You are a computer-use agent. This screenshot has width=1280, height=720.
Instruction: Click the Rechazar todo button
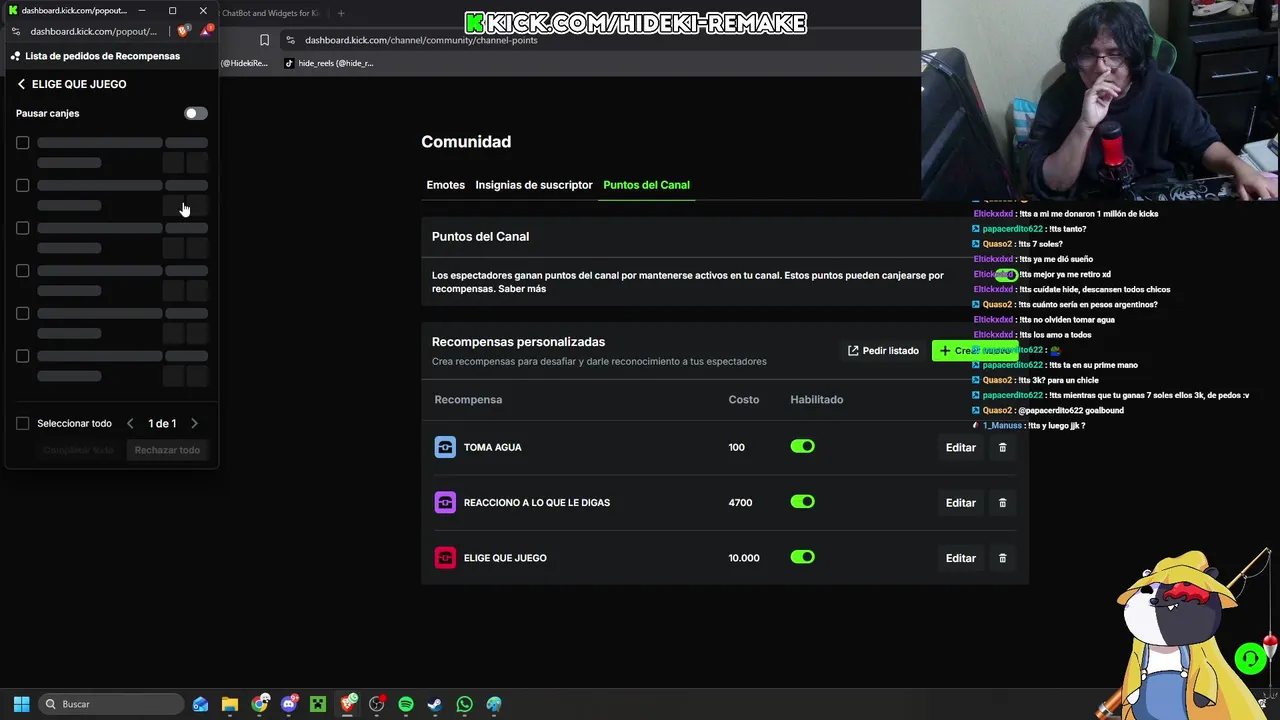[167, 450]
